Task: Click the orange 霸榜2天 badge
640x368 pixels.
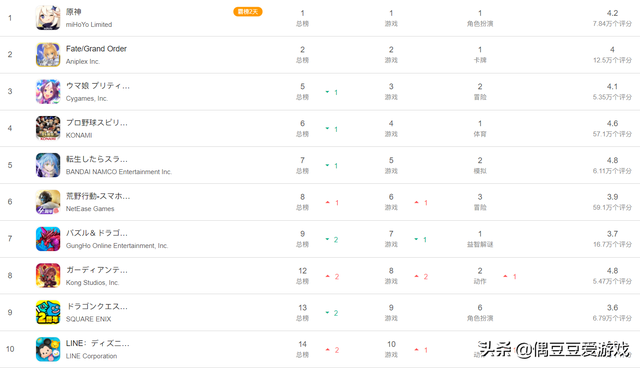Action: point(248,12)
